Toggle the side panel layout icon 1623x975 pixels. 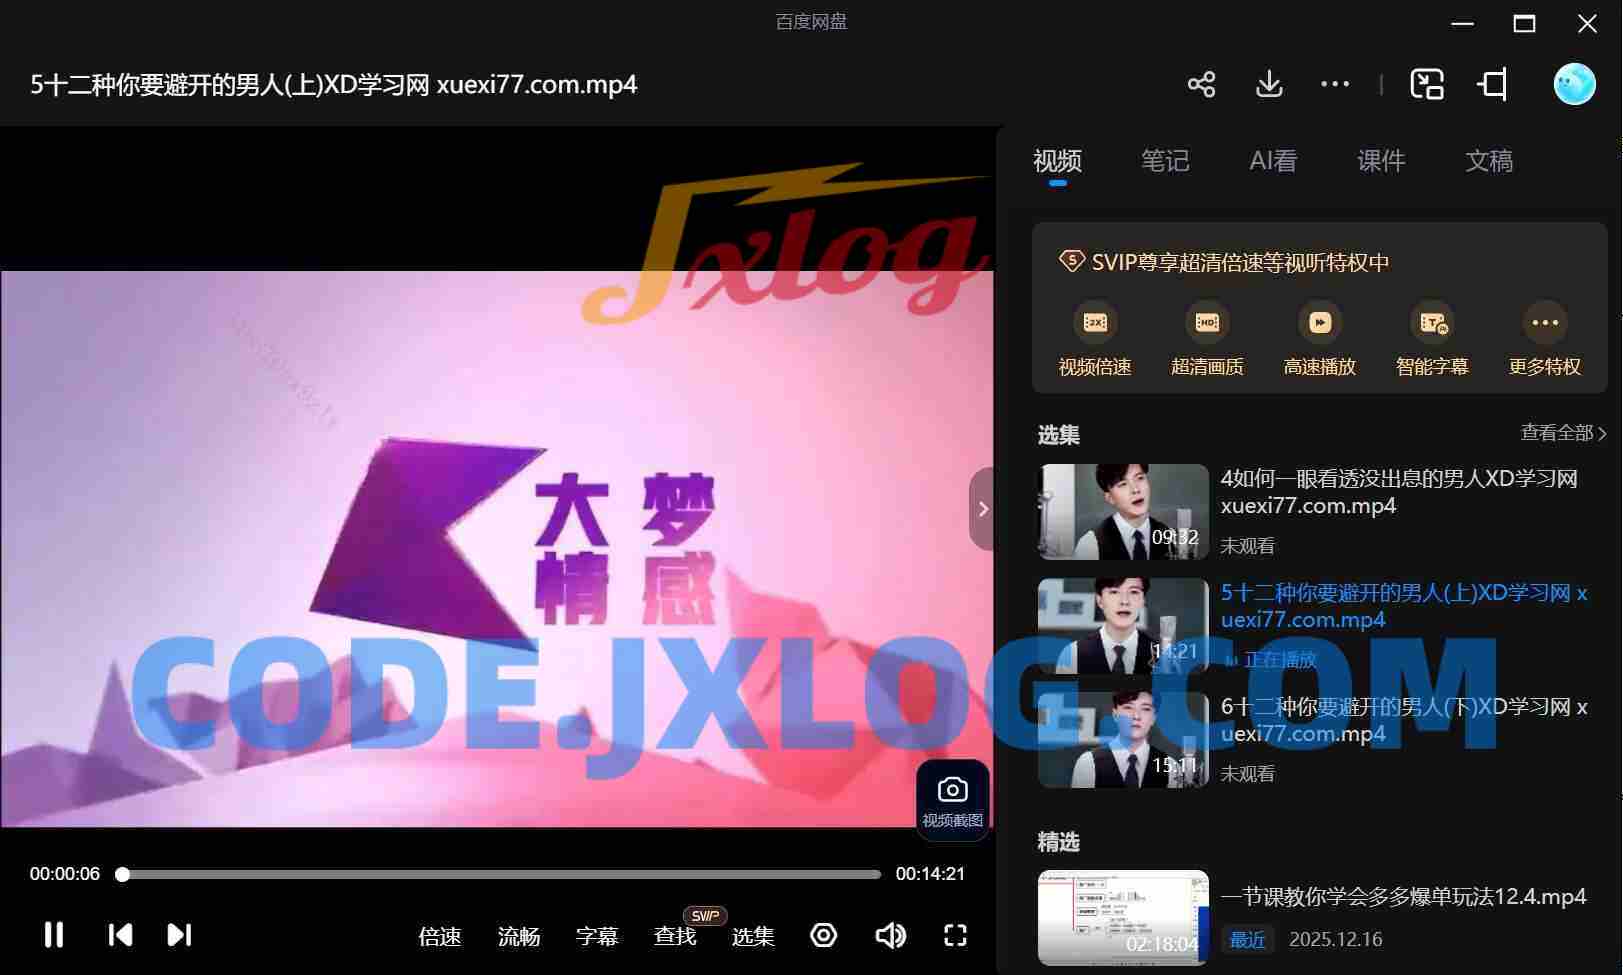point(1493,84)
